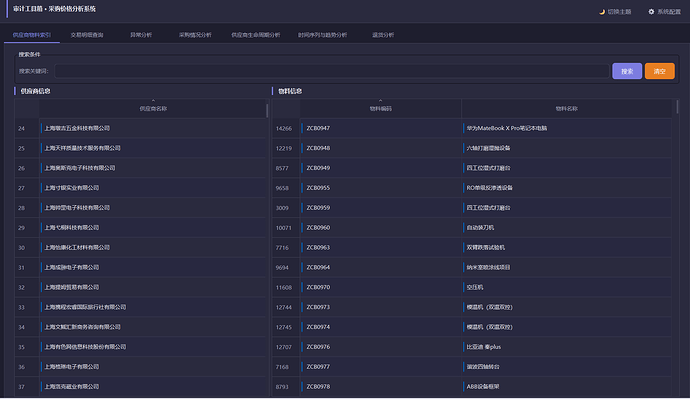Viewport: 690px width, 399px height.
Task: Click material code ZCB0964
Action: click(318, 267)
